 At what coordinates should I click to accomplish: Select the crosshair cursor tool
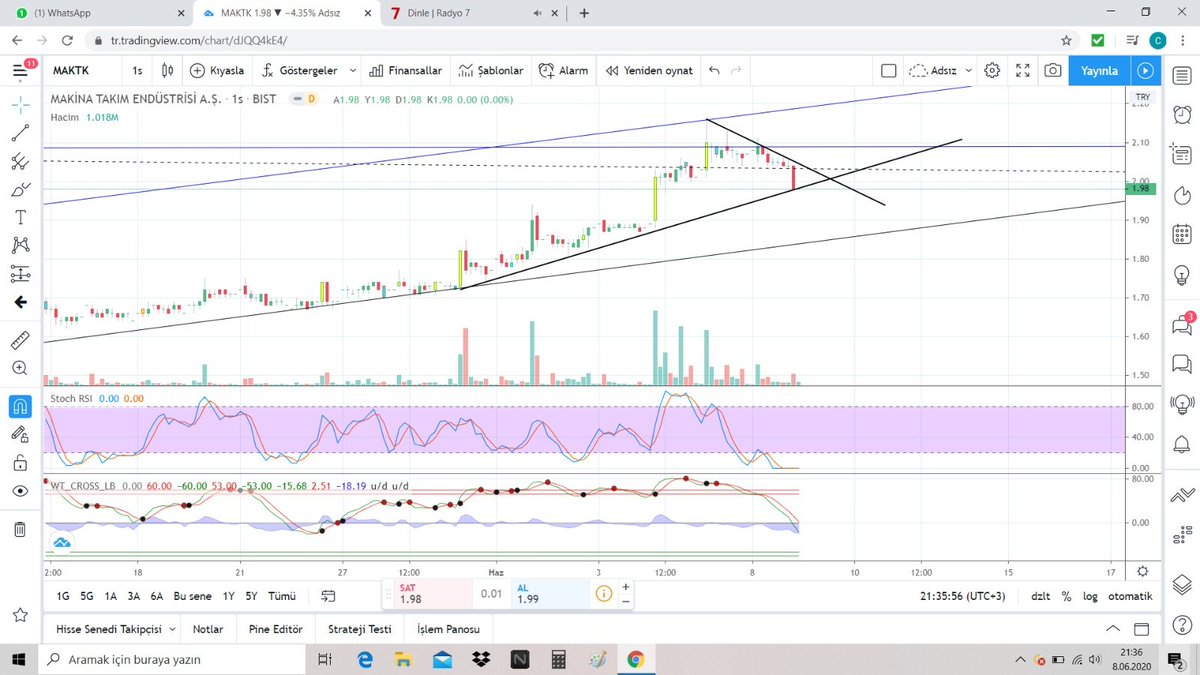pyautogui.click(x=20, y=104)
